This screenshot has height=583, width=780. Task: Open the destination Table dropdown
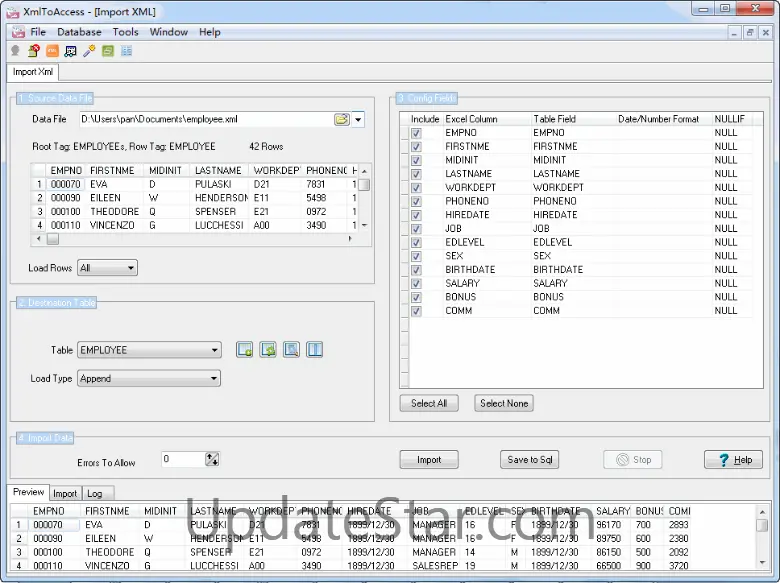coord(214,350)
